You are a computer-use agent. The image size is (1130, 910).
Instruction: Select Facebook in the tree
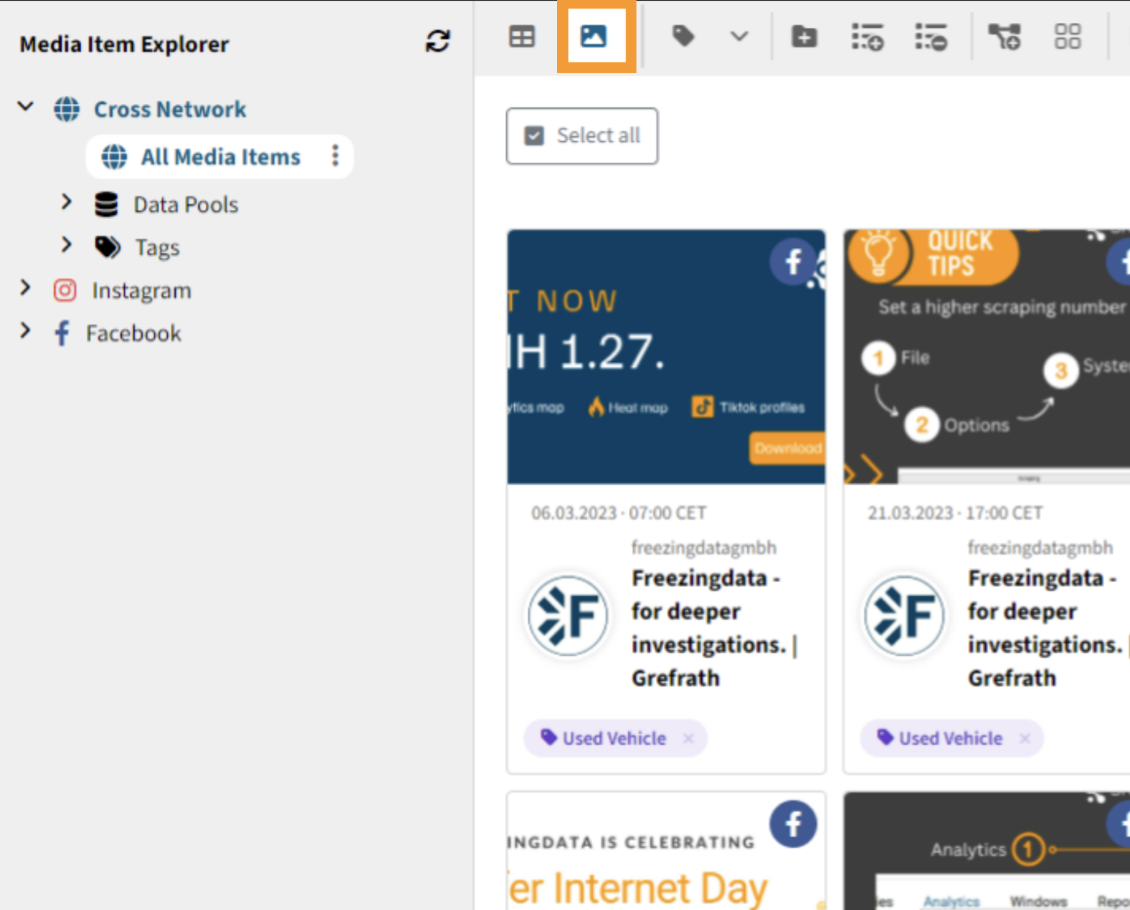tap(133, 334)
